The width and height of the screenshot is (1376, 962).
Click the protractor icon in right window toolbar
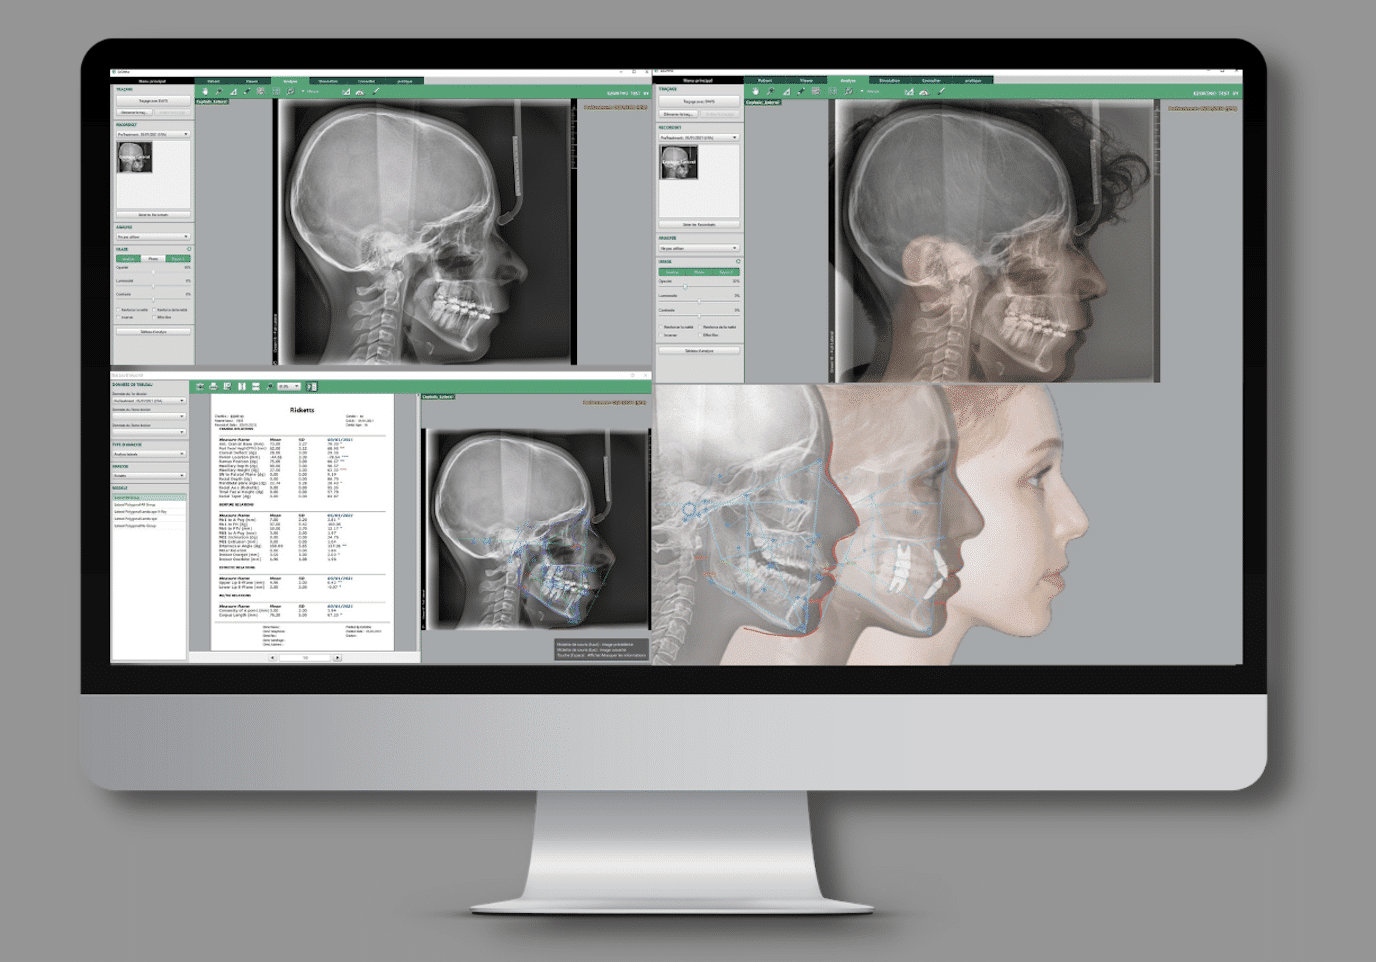[x=924, y=91]
